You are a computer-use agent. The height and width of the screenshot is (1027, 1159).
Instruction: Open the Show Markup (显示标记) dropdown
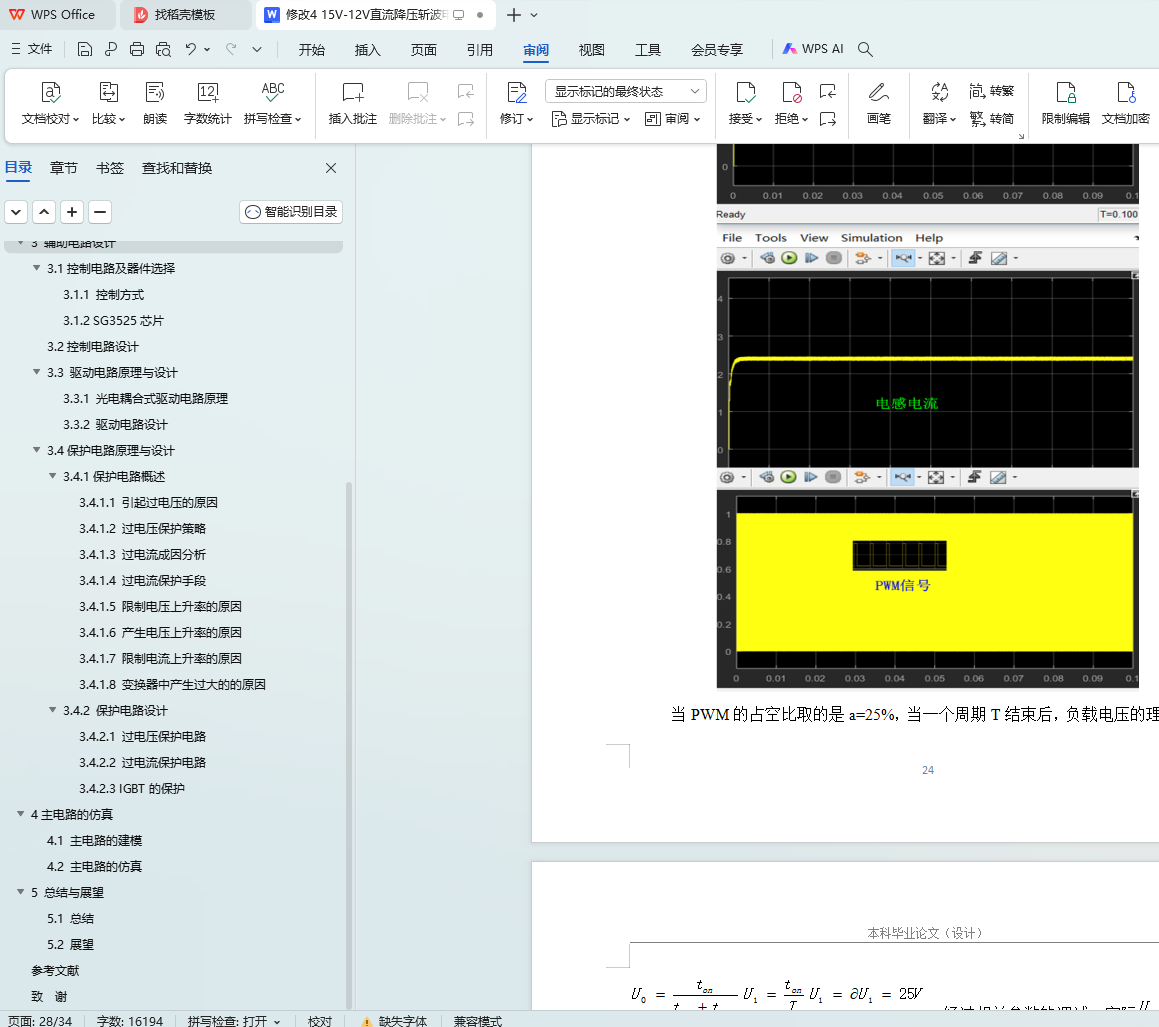(591, 119)
